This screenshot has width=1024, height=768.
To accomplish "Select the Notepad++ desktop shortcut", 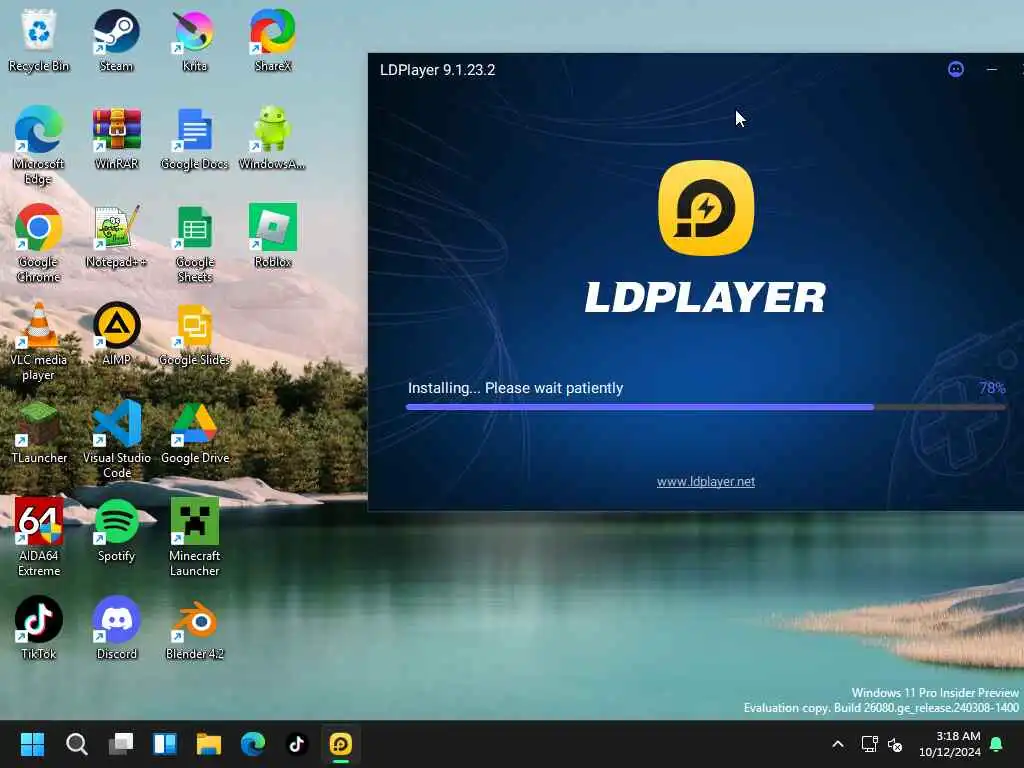I will [116, 236].
